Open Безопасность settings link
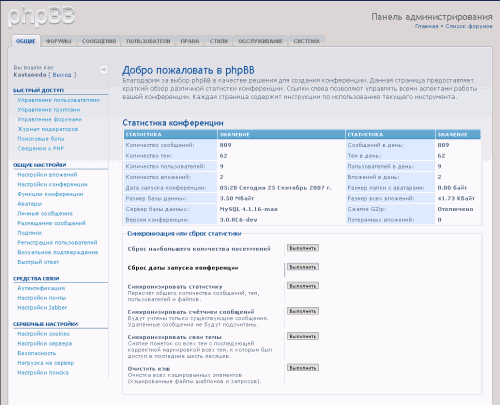500x405 pixels. (x=37, y=353)
